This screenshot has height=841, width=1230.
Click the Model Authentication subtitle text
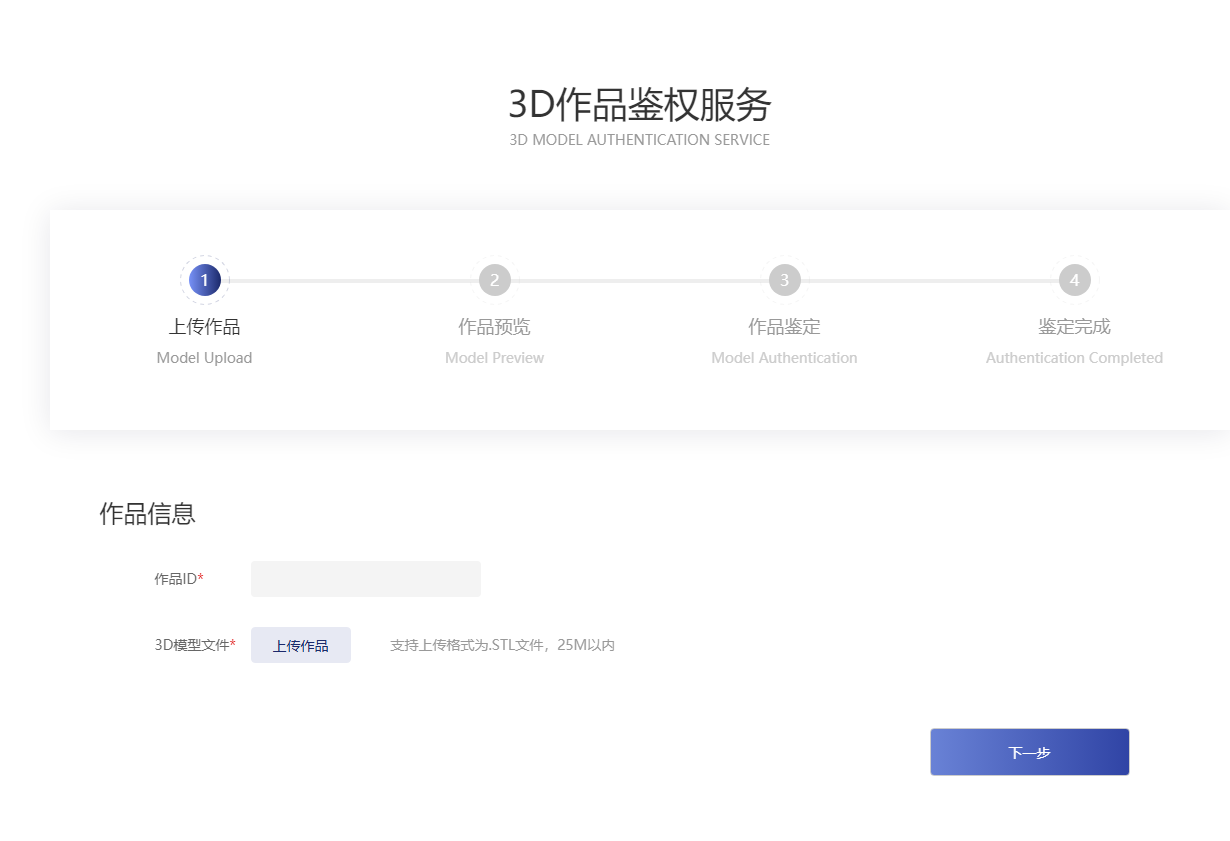coord(784,358)
